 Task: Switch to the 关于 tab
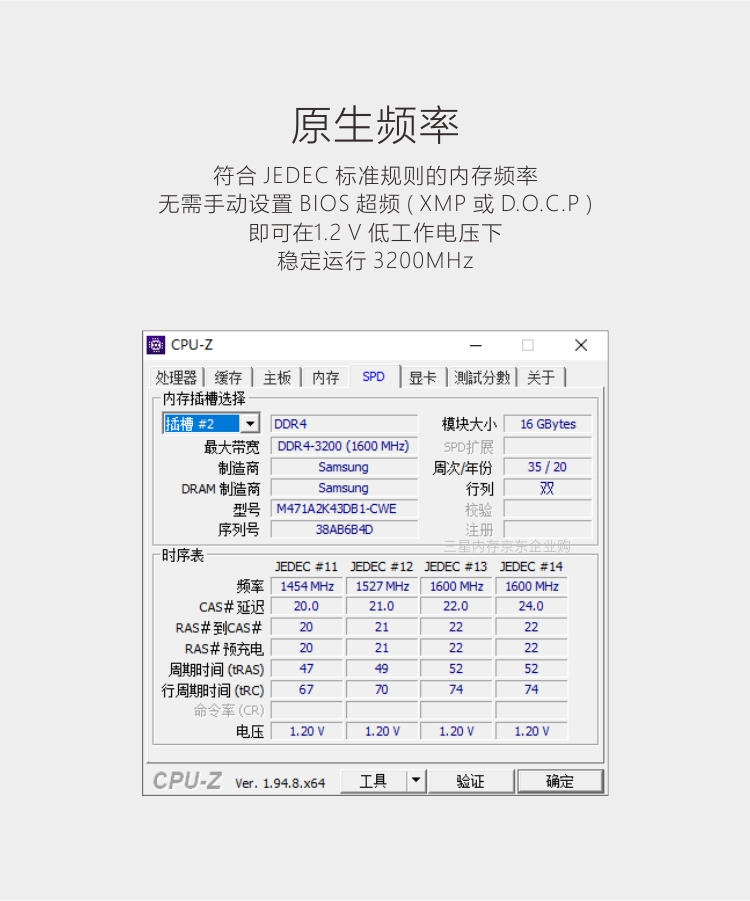(541, 377)
